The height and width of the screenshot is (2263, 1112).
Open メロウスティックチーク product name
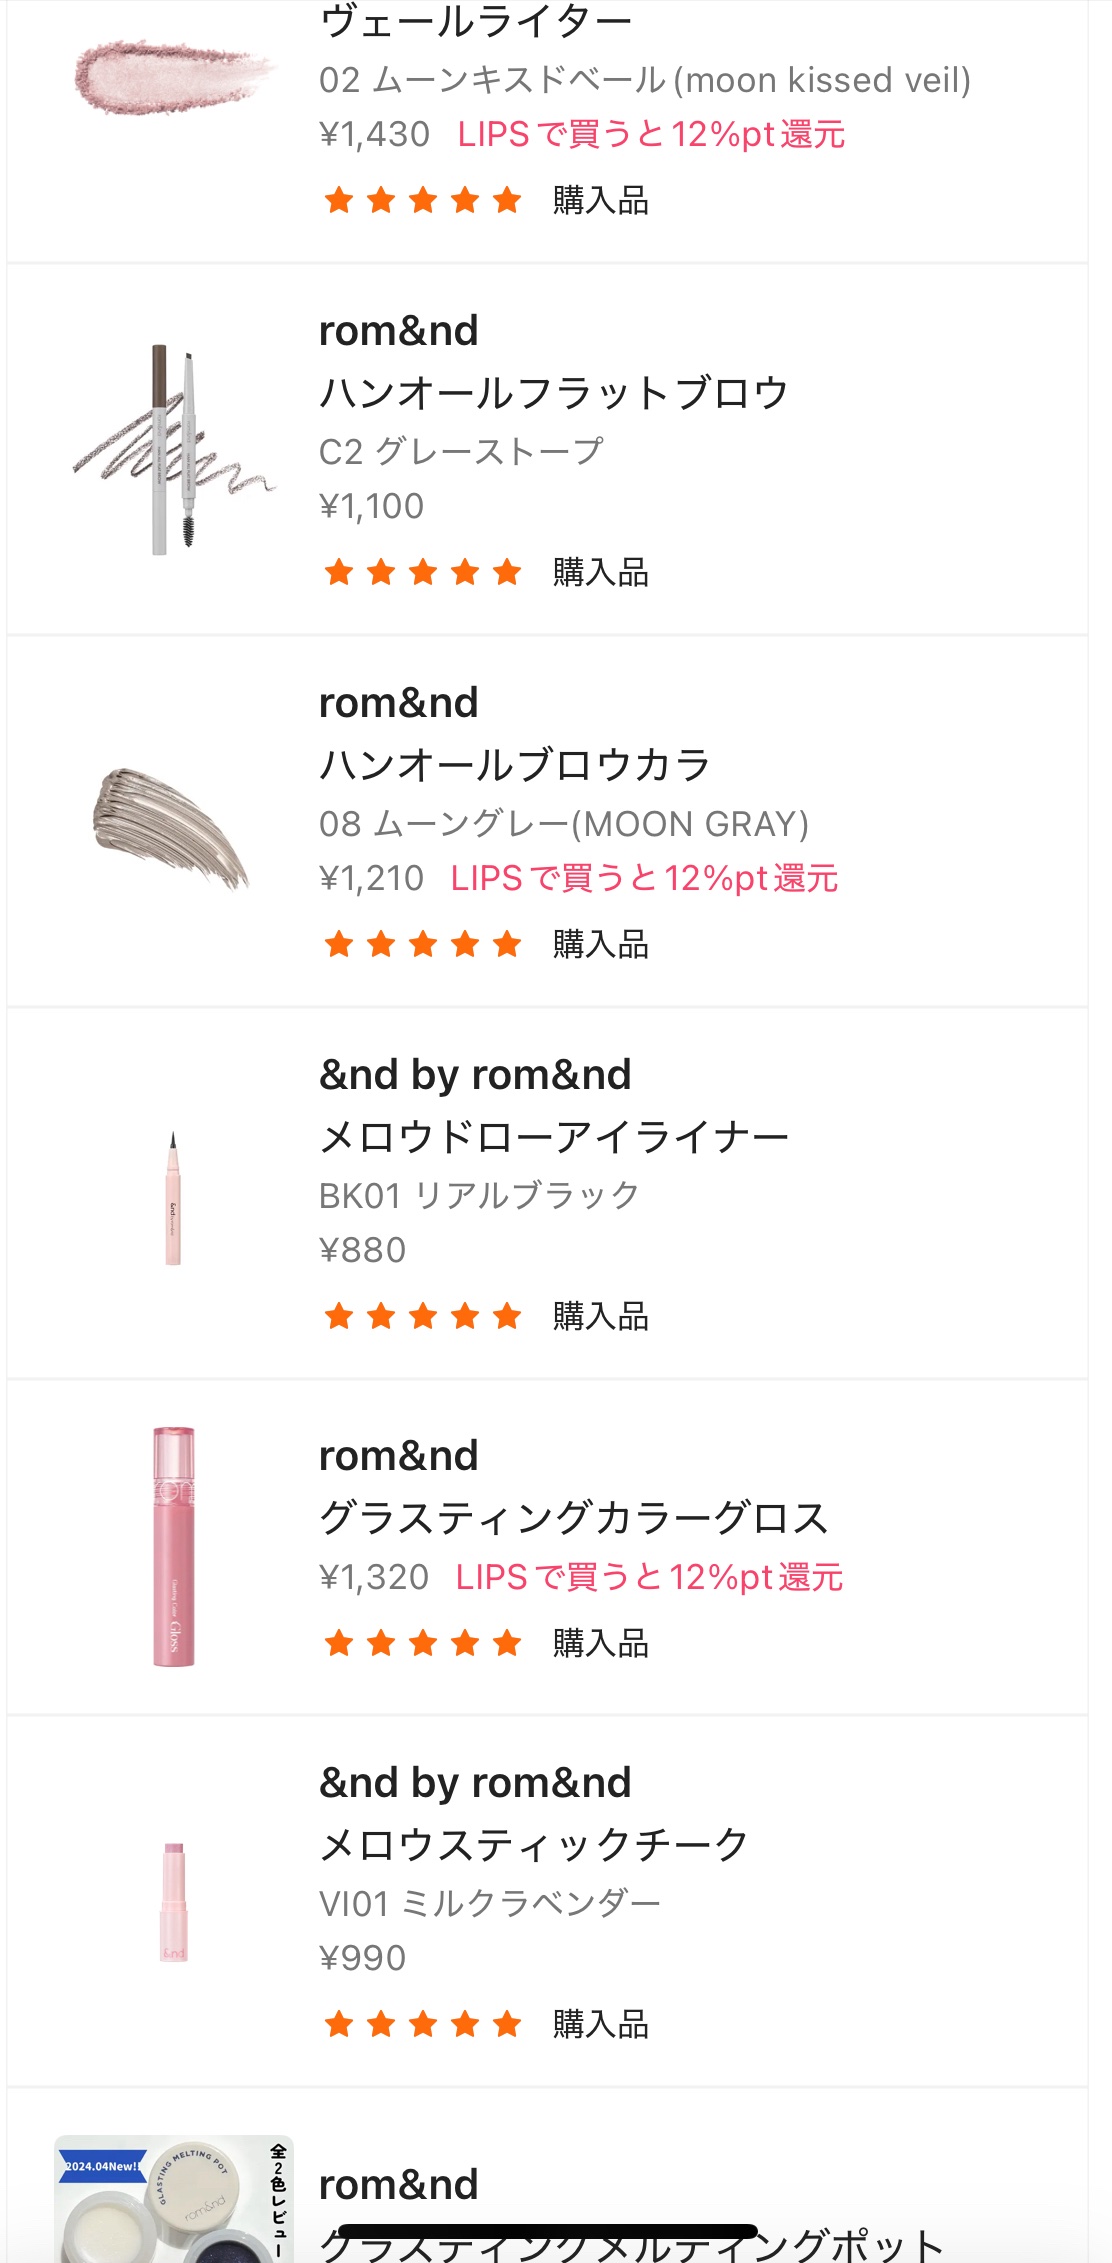click(533, 1844)
